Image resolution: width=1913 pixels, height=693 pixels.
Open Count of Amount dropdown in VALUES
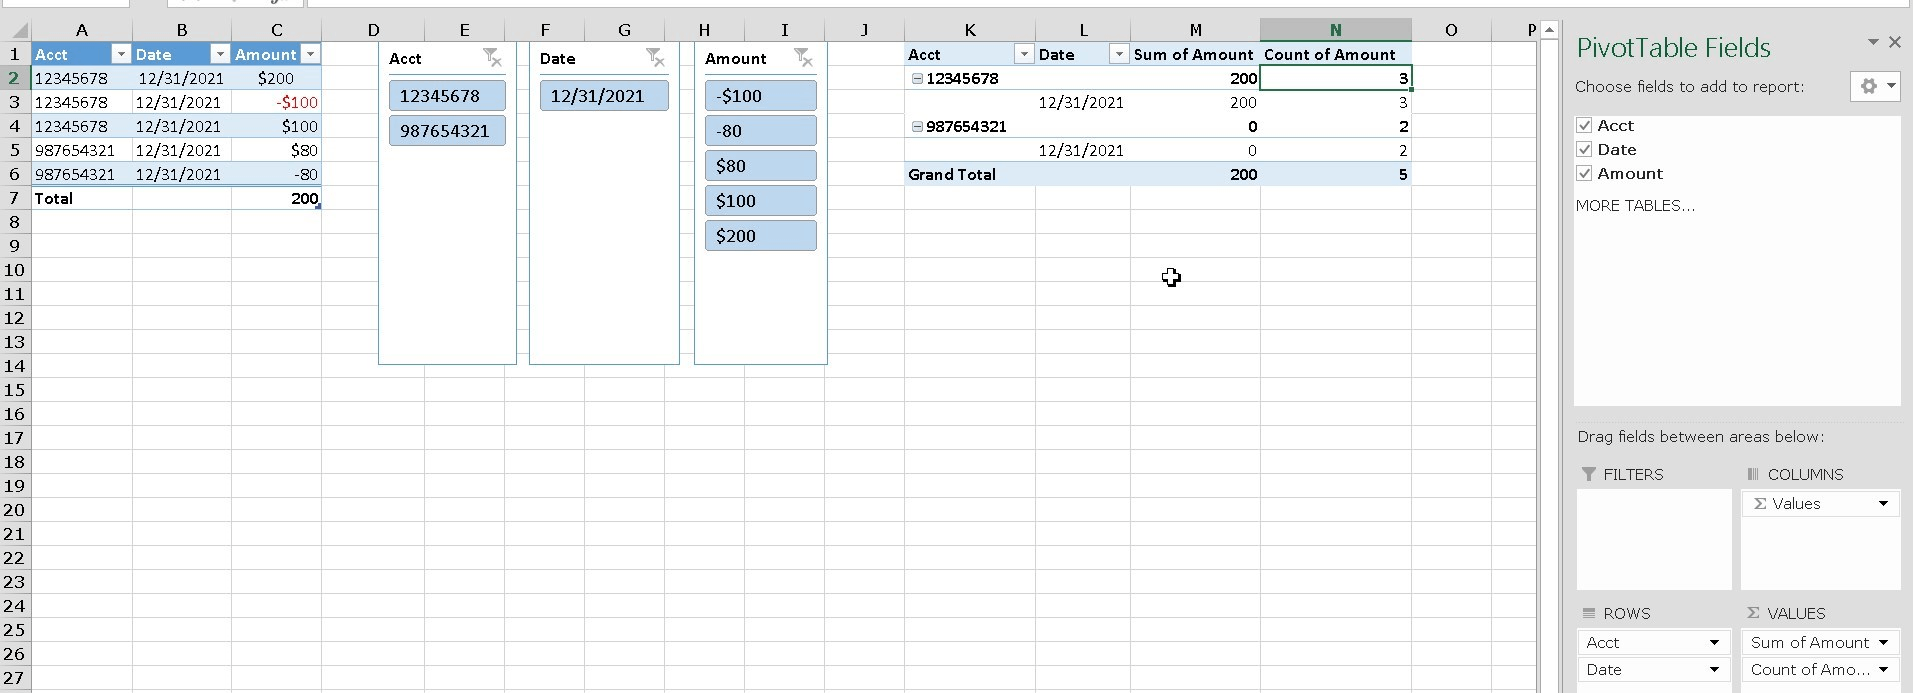(1883, 670)
